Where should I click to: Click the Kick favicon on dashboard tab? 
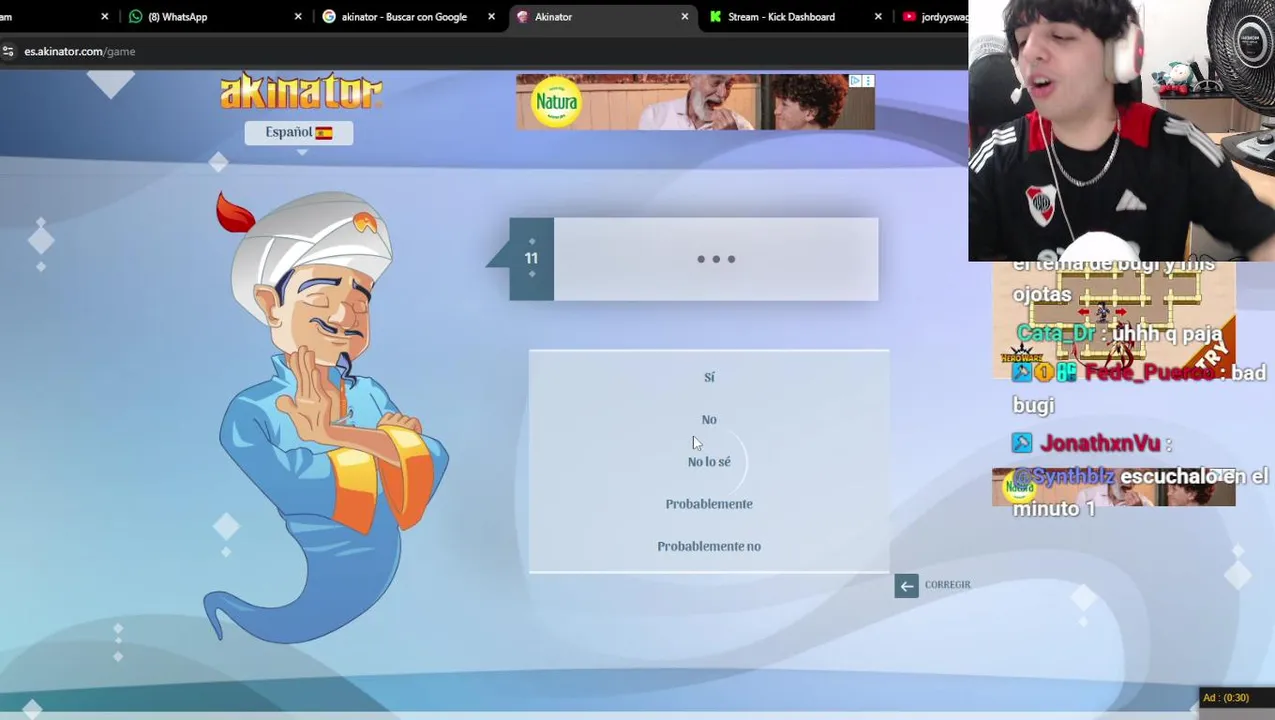(x=716, y=17)
